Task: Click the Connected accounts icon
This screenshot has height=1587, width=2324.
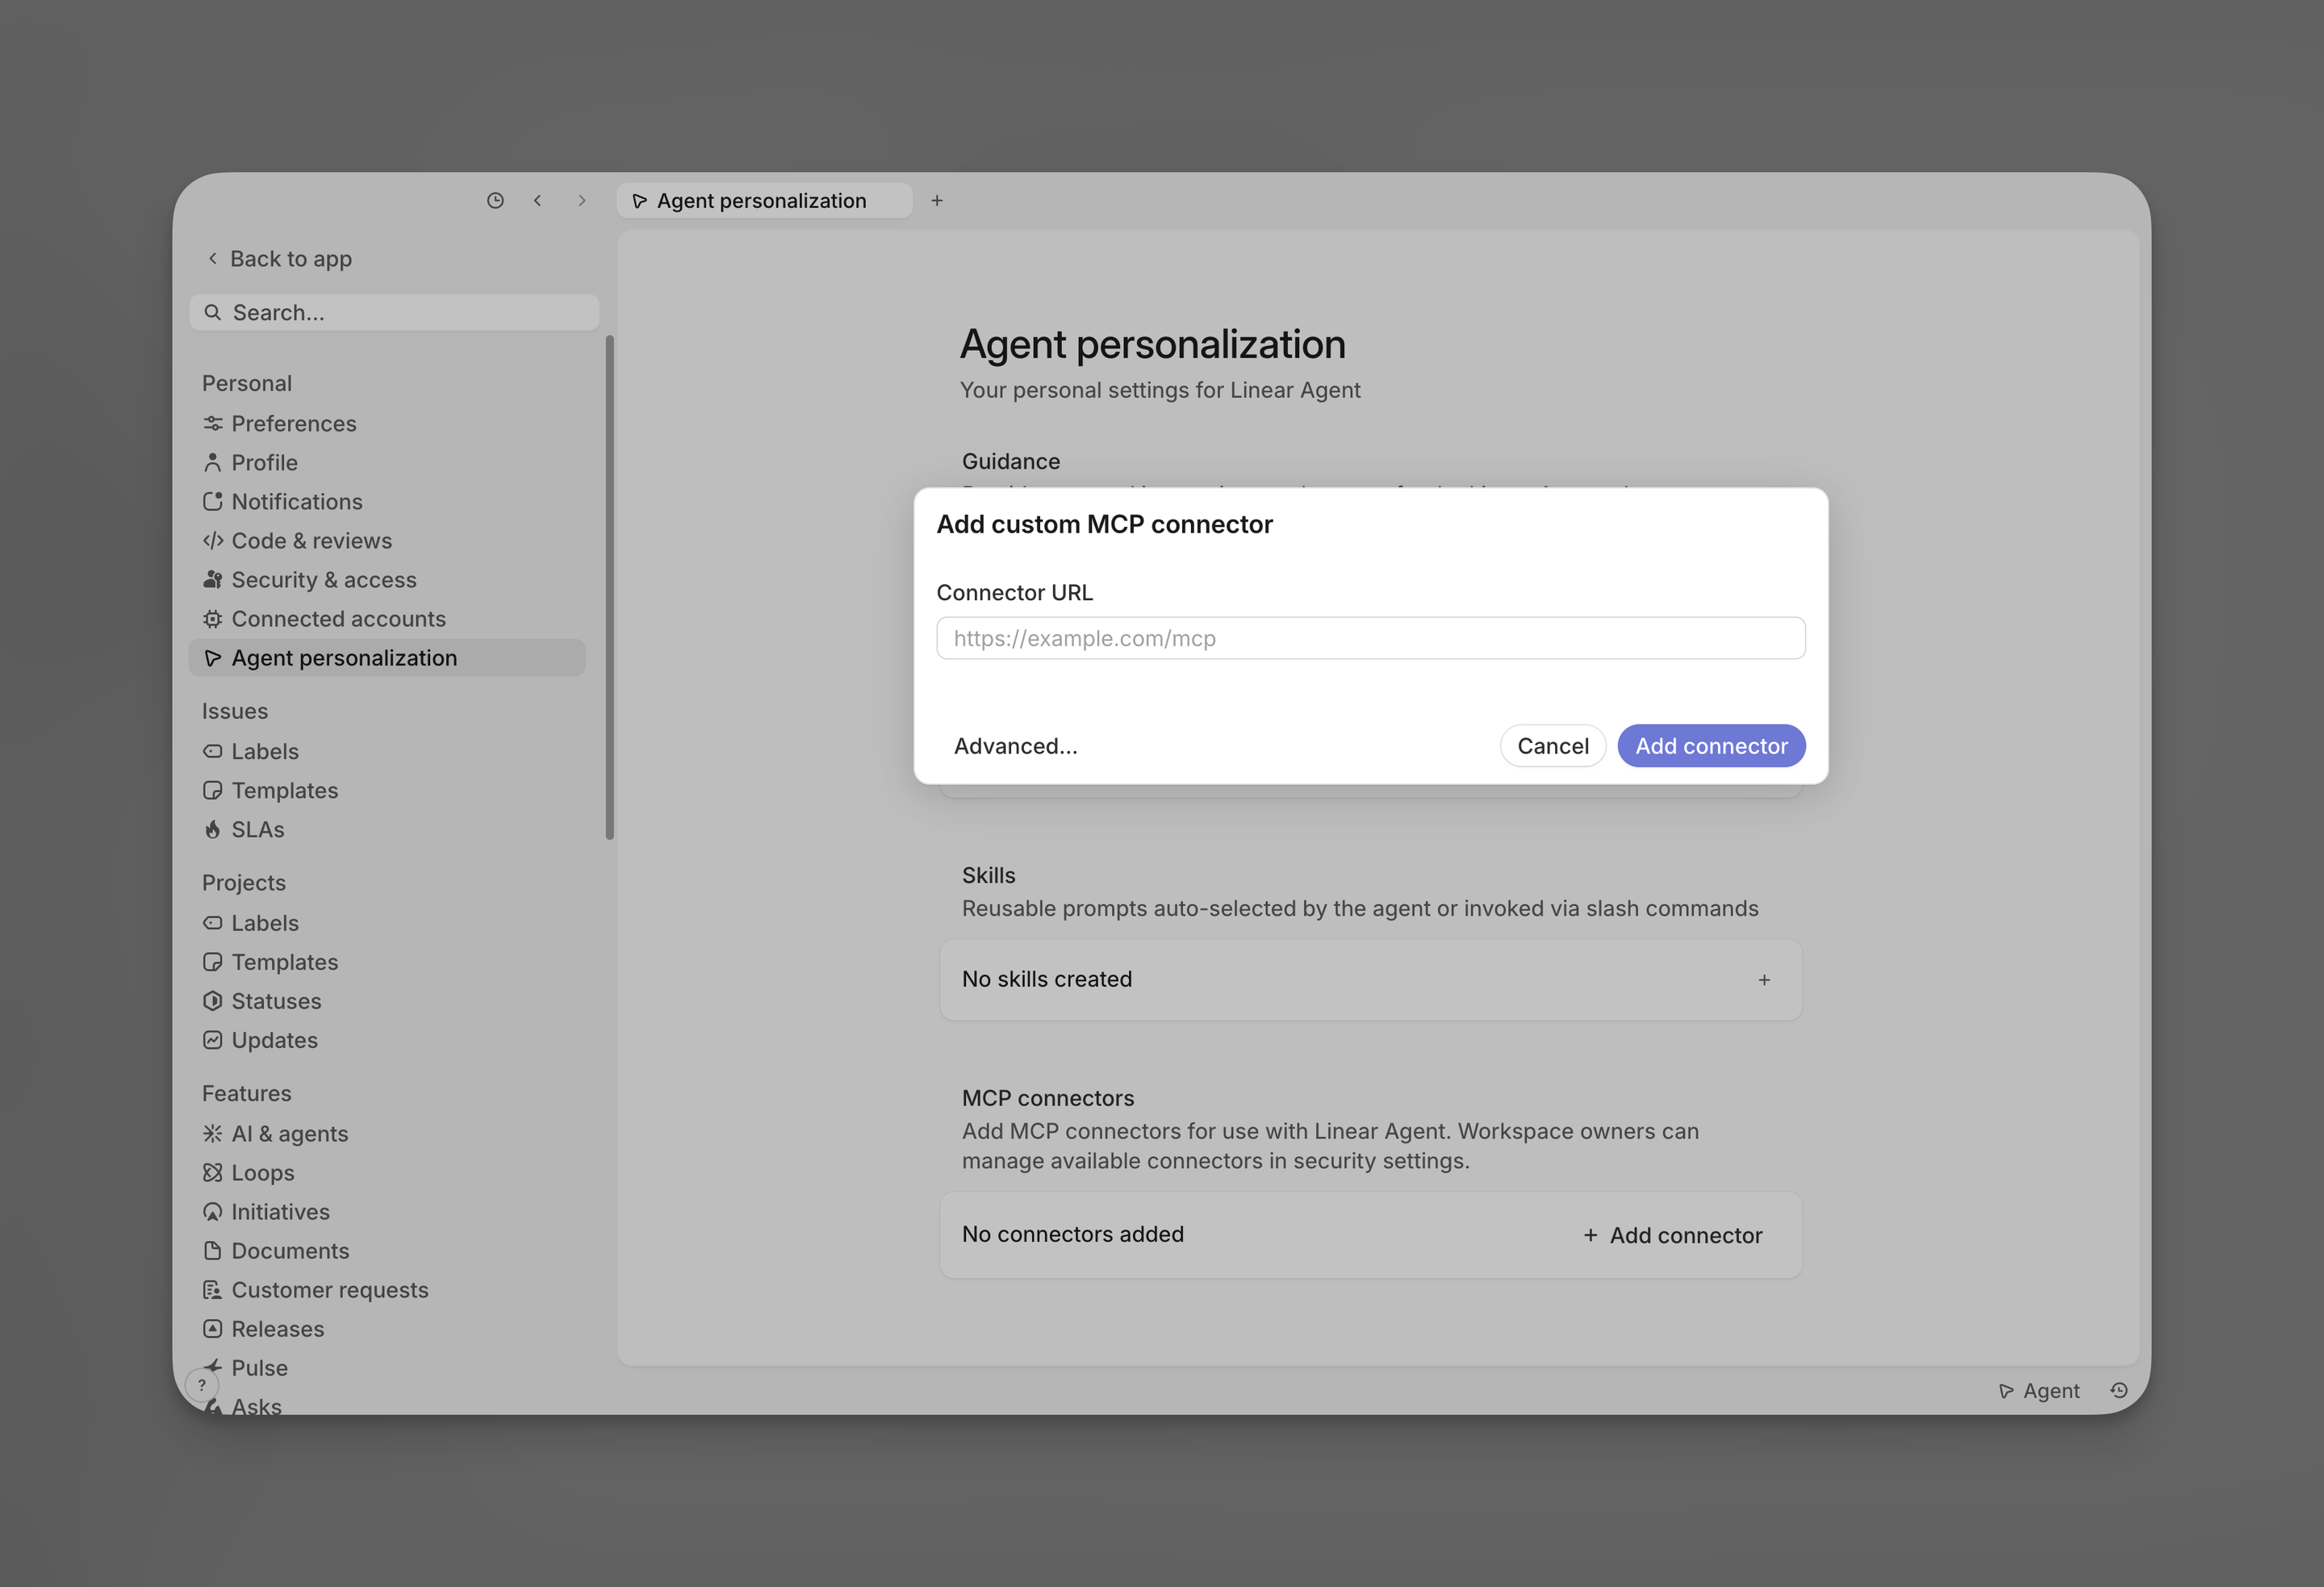Action: click(x=212, y=618)
